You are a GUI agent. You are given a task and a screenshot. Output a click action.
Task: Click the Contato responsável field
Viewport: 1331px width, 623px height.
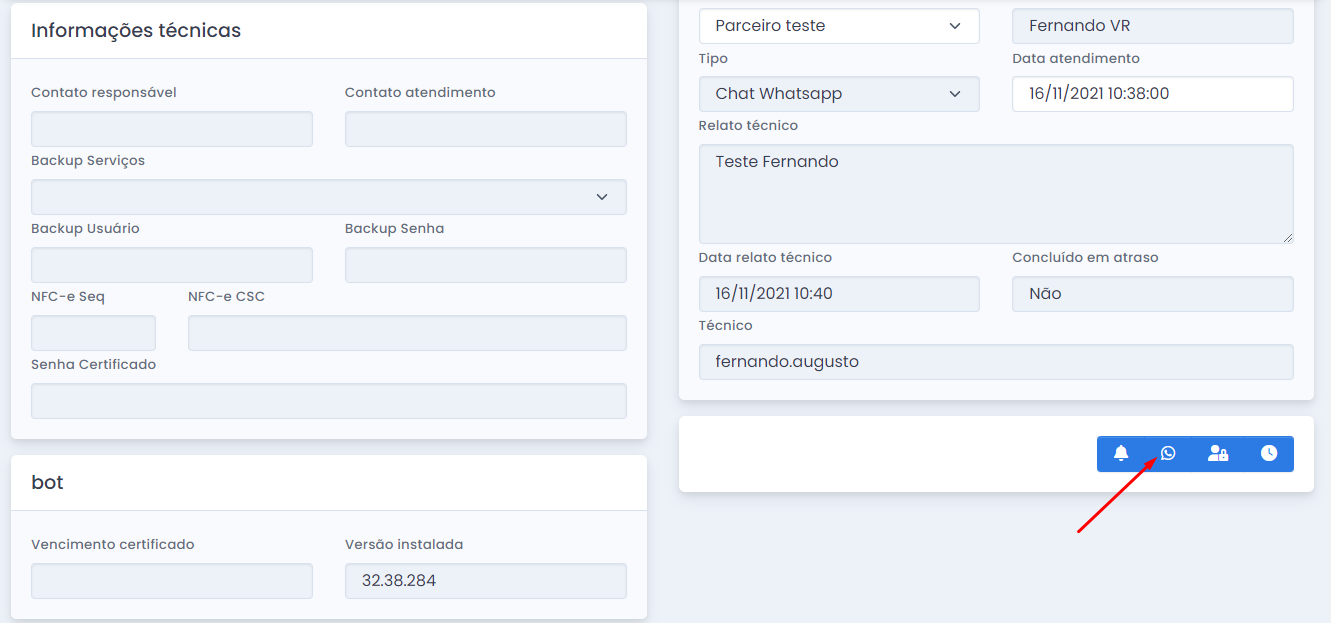[171, 129]
